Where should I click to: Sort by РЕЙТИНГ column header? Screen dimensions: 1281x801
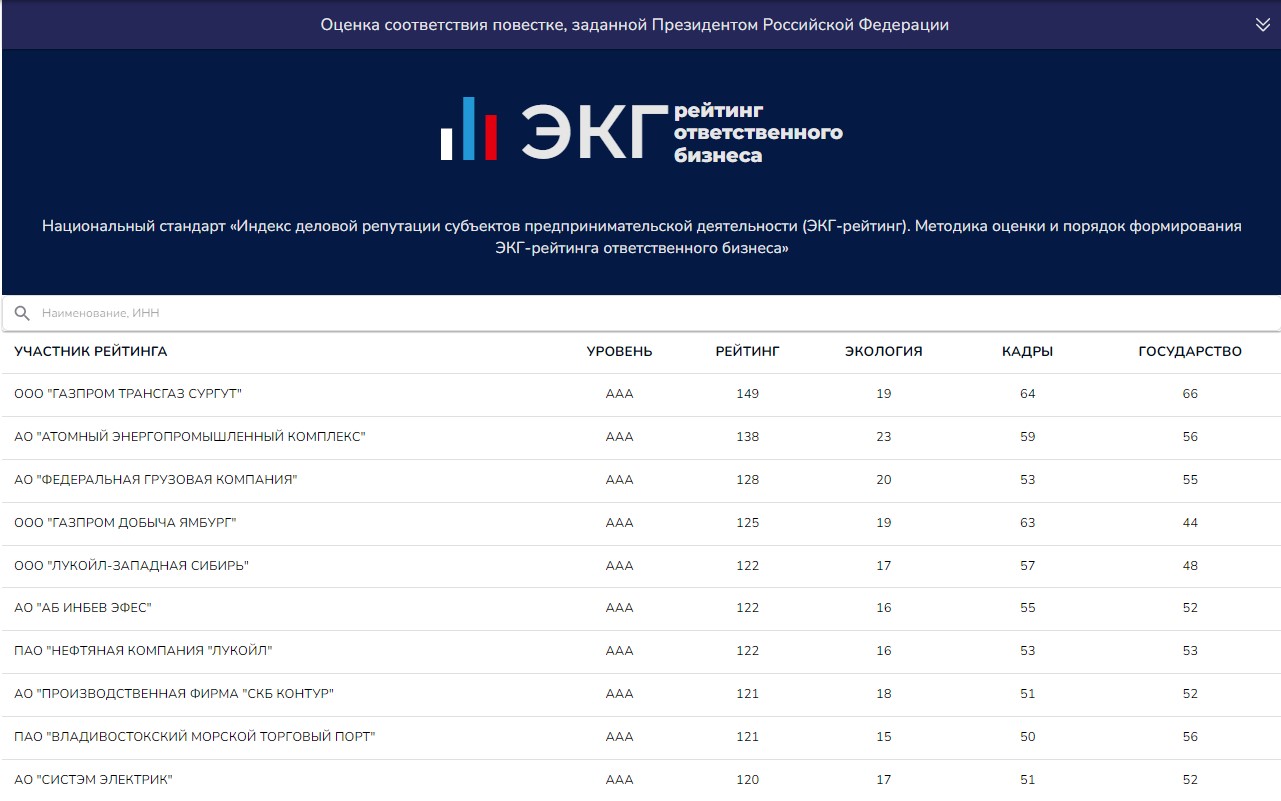coord(747,352)
